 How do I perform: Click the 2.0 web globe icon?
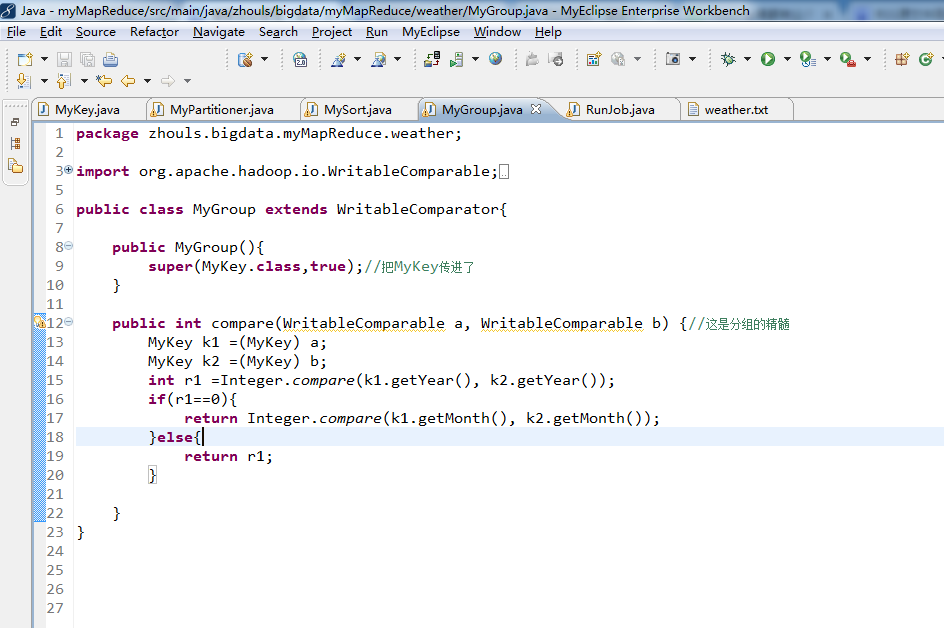[300, 59]
